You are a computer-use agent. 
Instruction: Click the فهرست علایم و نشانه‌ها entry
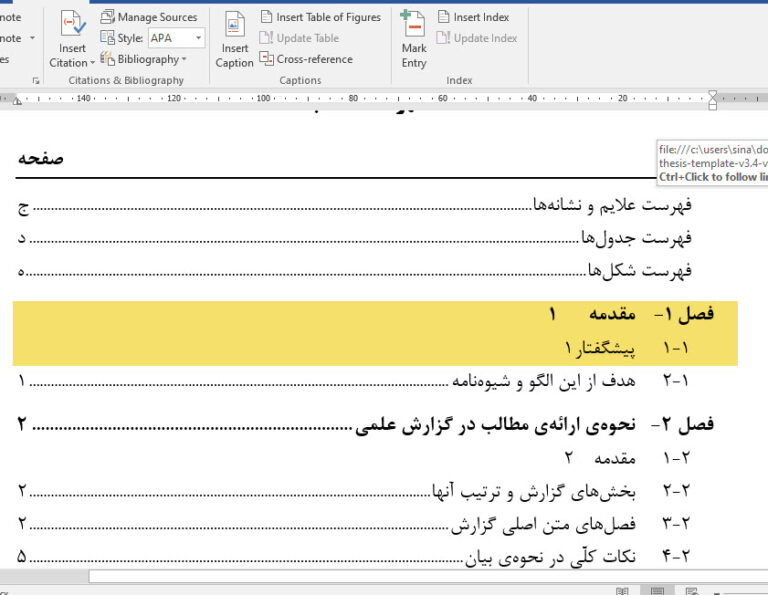click(355, 205)
